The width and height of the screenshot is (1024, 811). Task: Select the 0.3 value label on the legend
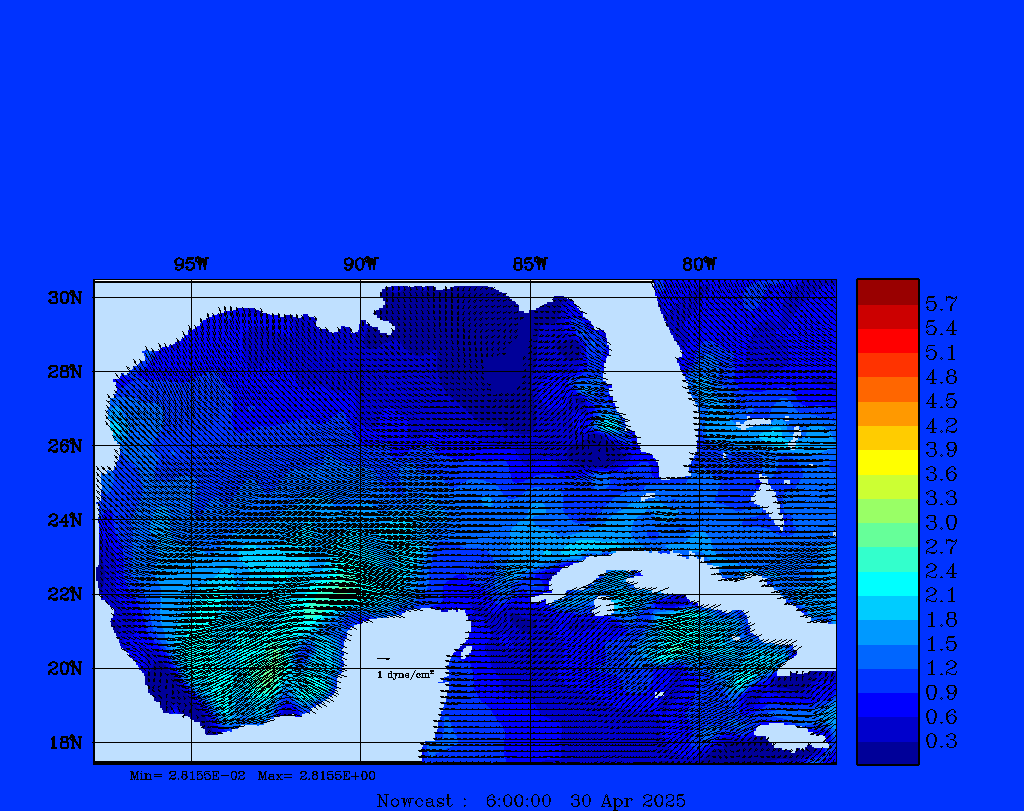tap(941, 741)
